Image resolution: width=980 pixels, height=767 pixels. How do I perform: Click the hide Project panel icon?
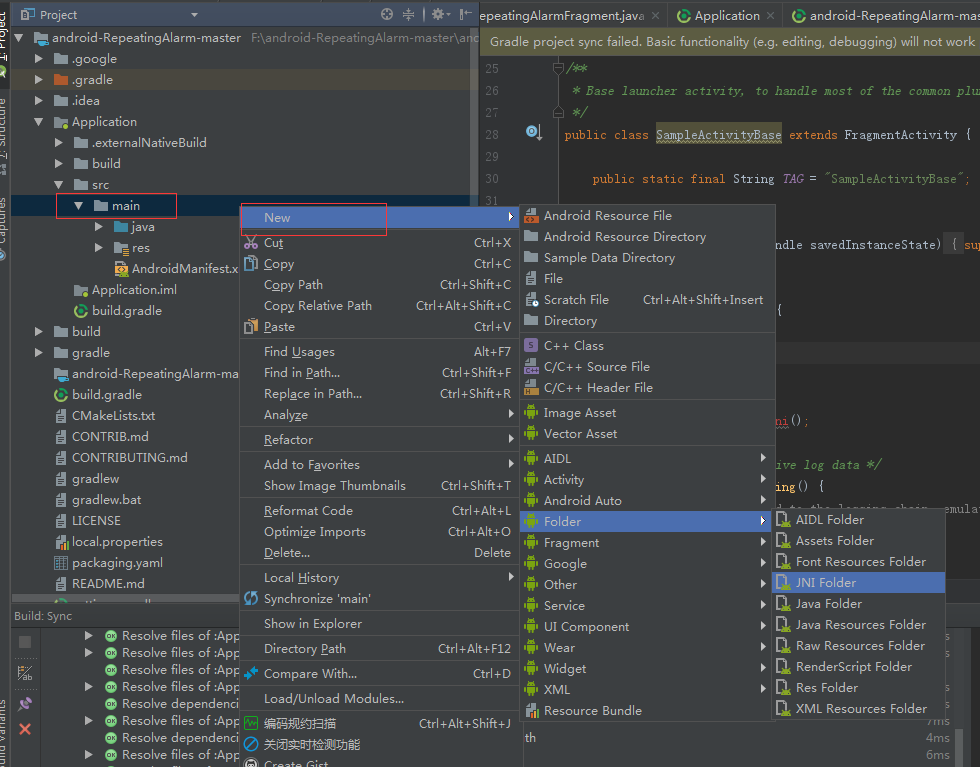tap(463, 14)
